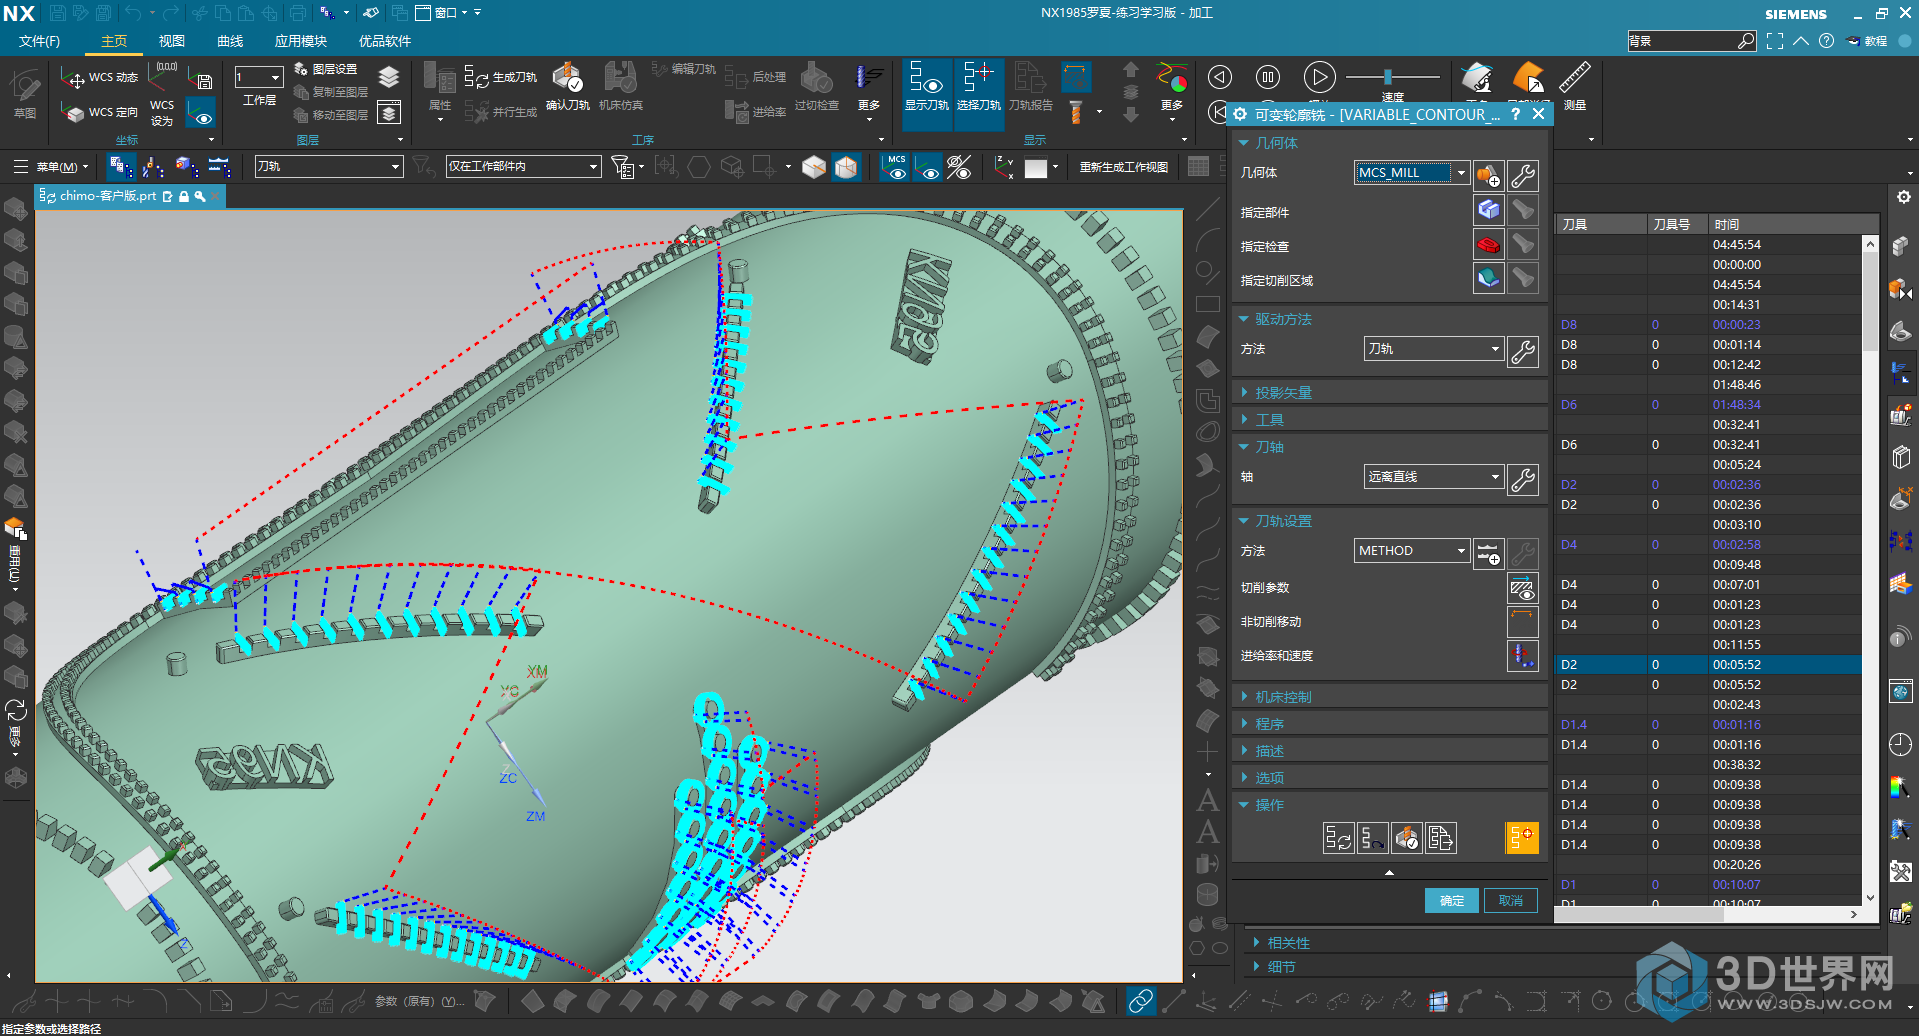
Task: Open the File (文件(F)) menu
Action: click(x=39, y=41)
